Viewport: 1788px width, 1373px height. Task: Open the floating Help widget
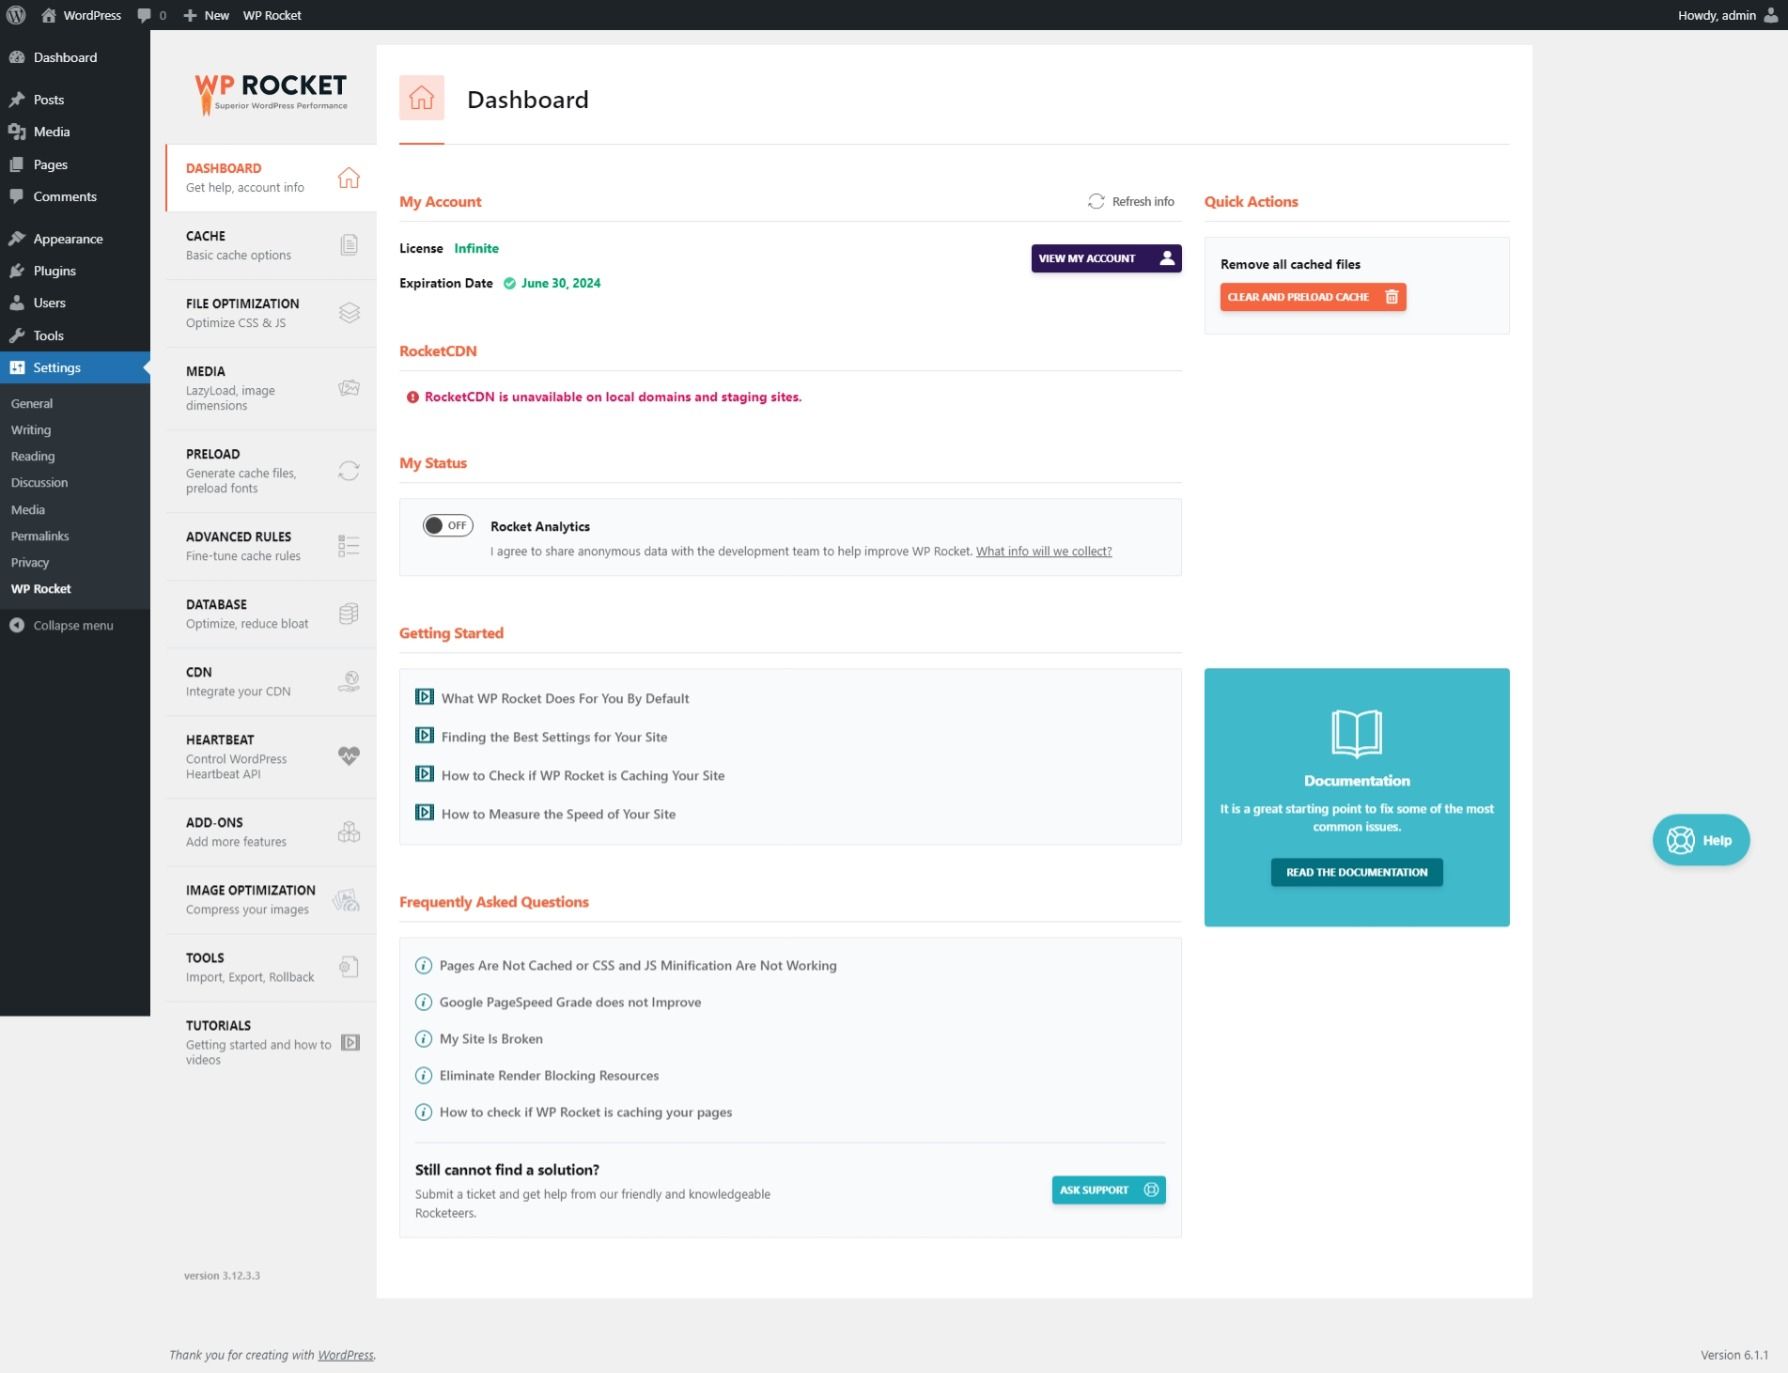[x=1700, y=840]
